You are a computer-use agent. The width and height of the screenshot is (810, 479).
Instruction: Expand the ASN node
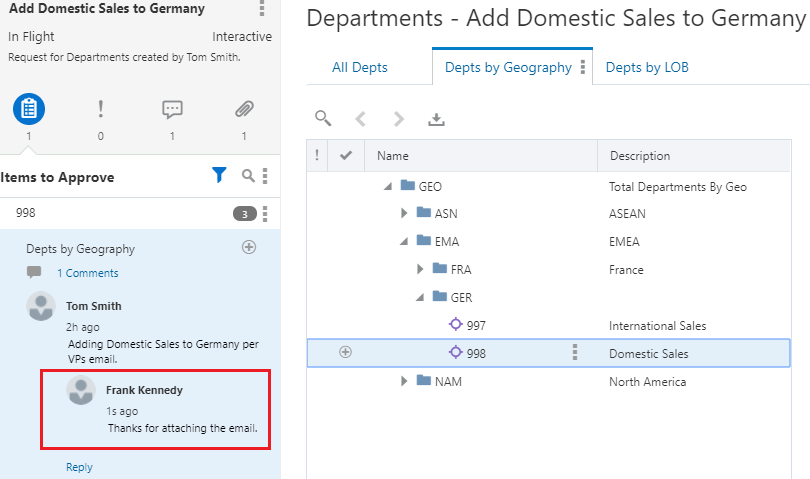pos(404,213)
